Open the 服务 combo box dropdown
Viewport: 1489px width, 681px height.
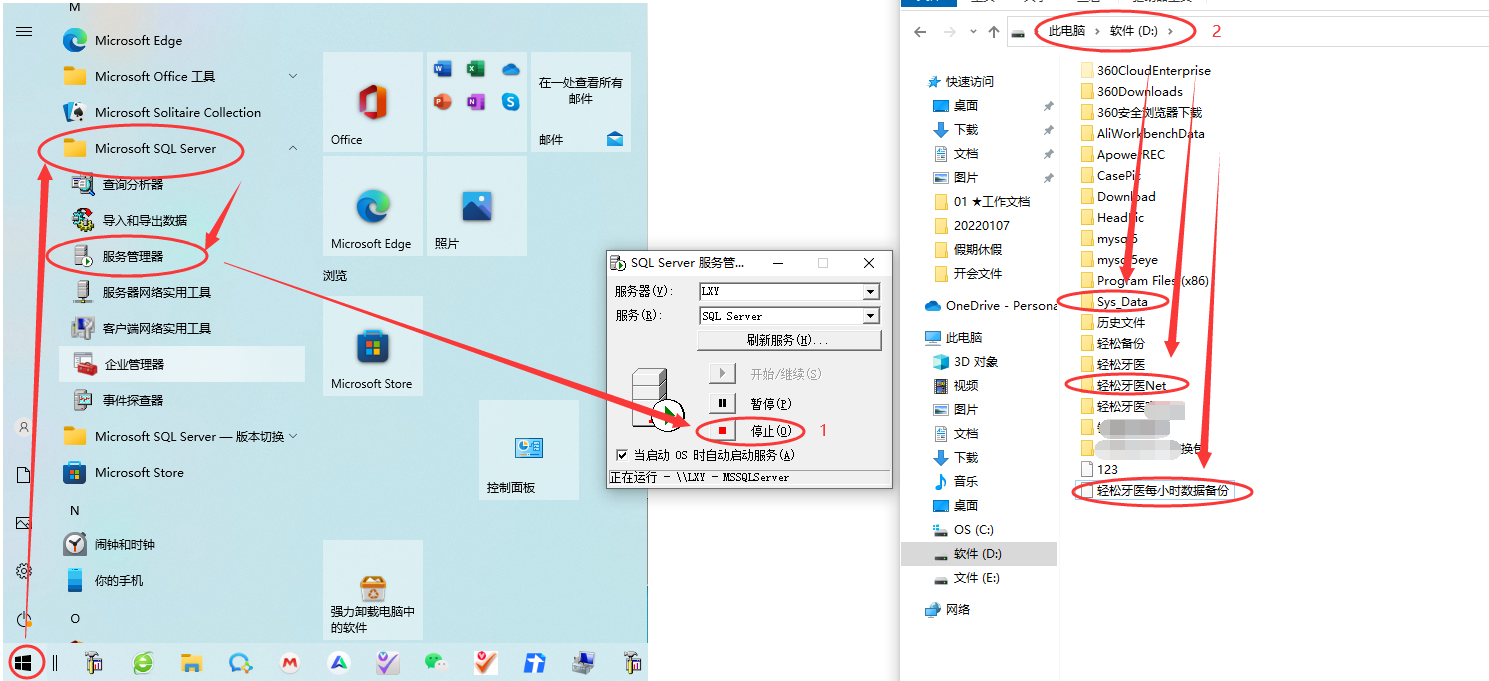(870, 316)
